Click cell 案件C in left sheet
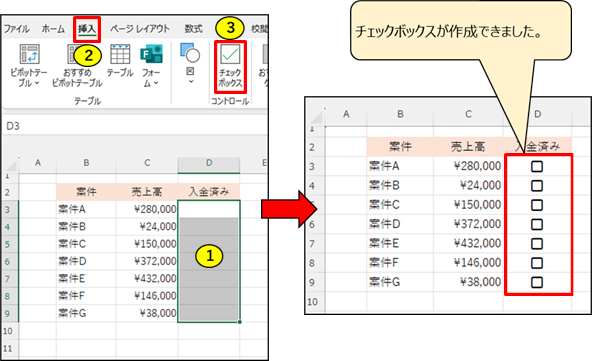Image resolution: width=592 pixels, height=361 pixels. coord(86,244)
